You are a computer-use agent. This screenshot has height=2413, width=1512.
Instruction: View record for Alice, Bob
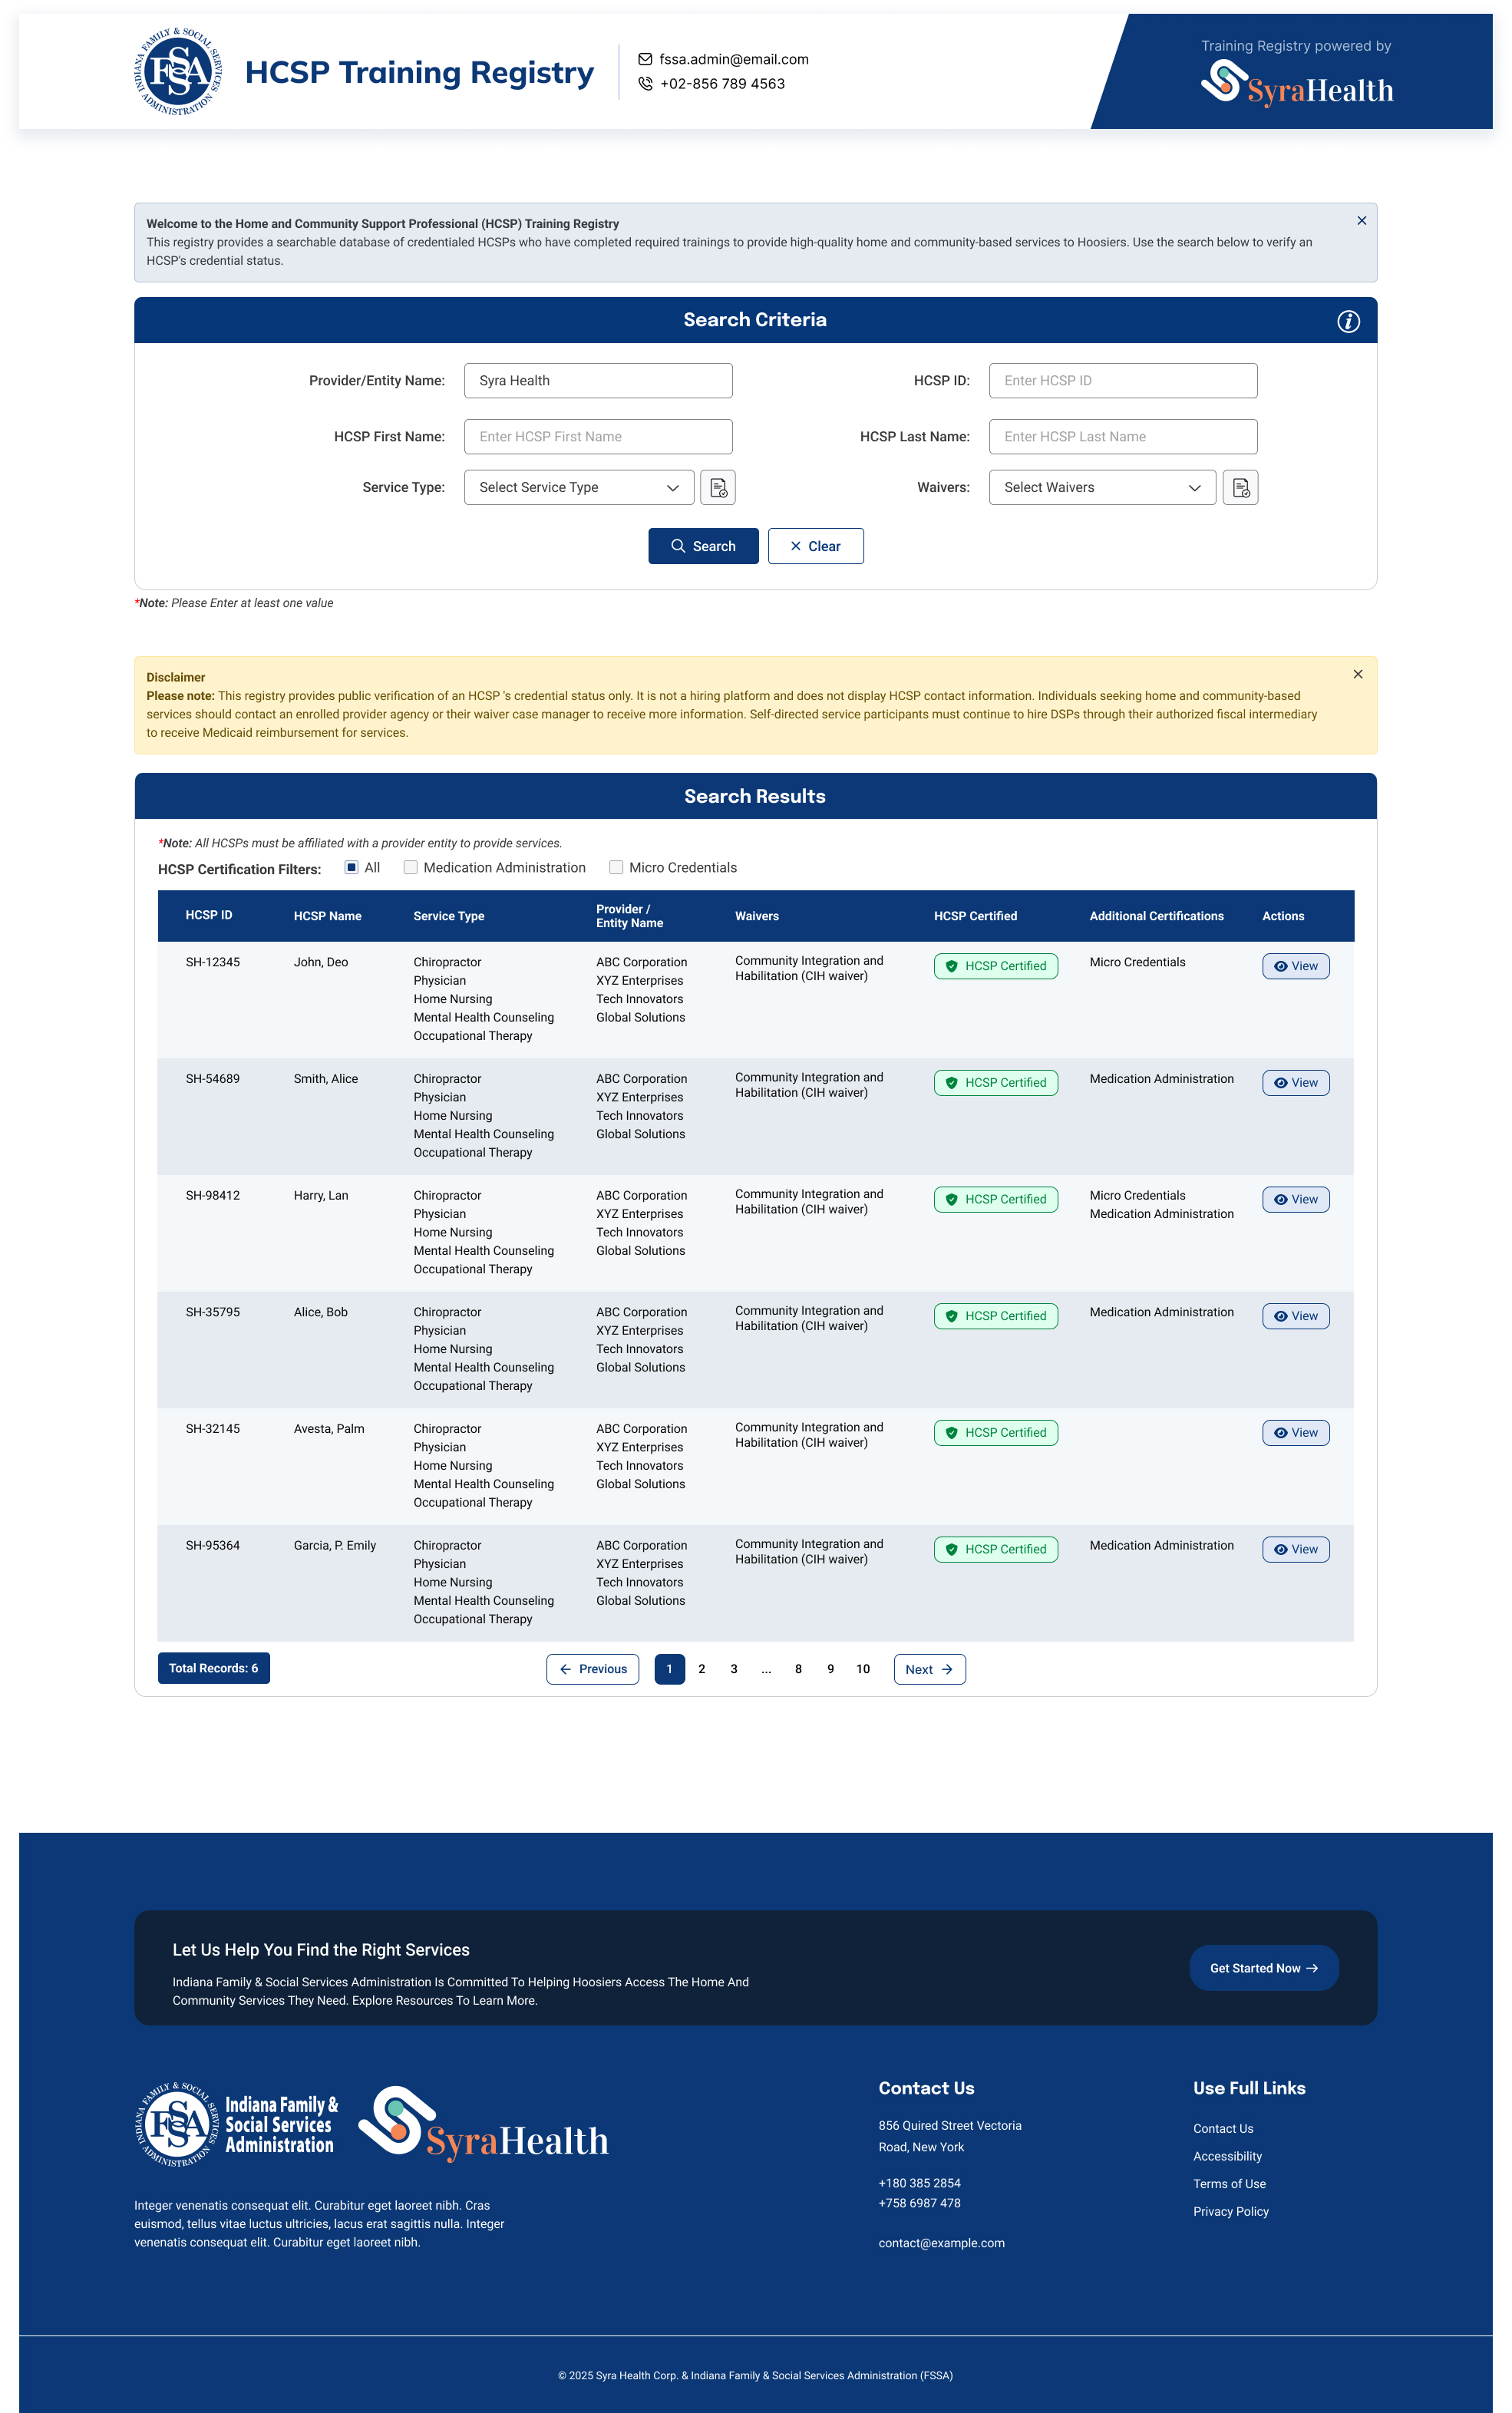click(1295, 1316)
